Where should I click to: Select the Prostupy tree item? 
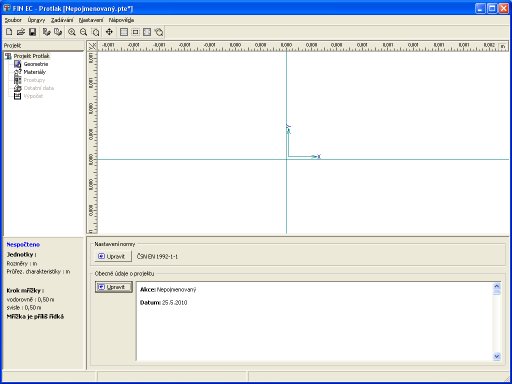coord(34,80)
